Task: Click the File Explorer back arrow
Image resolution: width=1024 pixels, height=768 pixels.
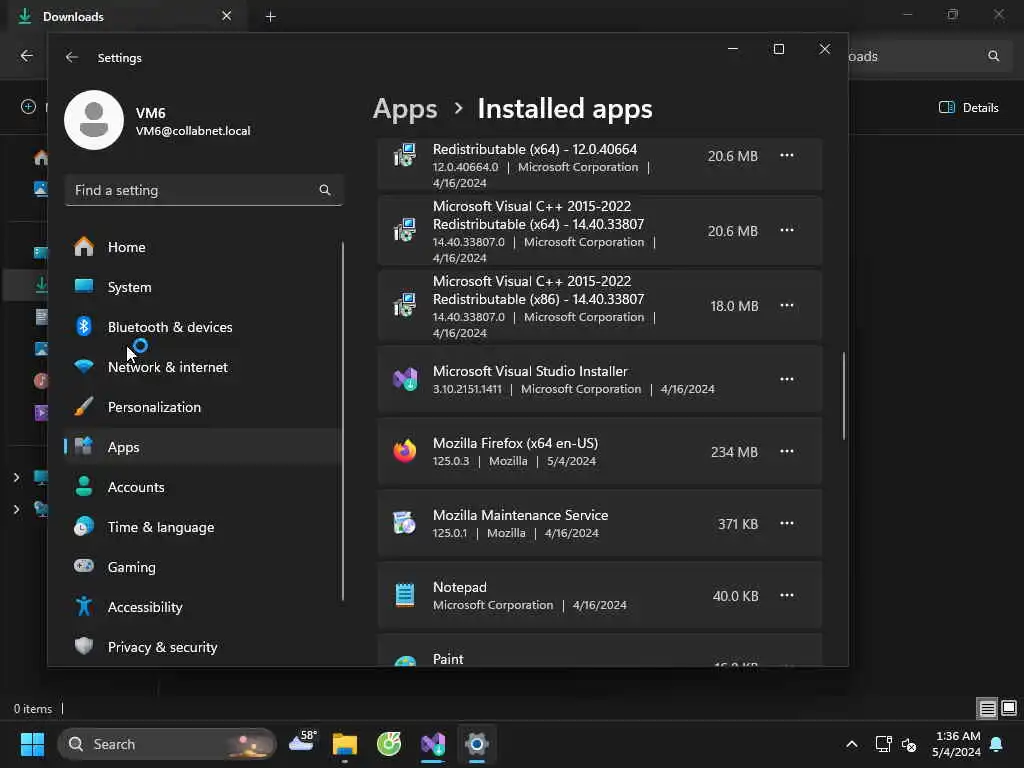Action: point(27,56)
